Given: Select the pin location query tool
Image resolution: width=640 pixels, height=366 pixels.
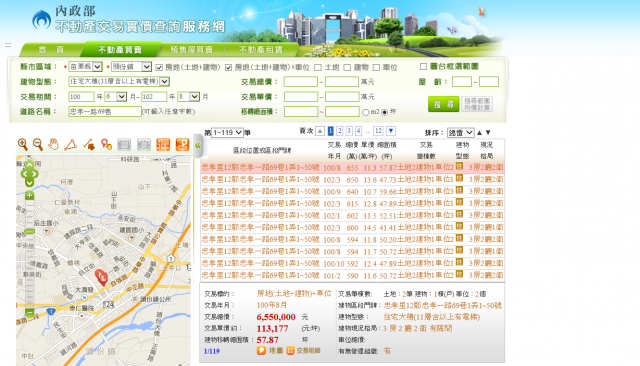Looking at the screenshot, I should 107,144.
